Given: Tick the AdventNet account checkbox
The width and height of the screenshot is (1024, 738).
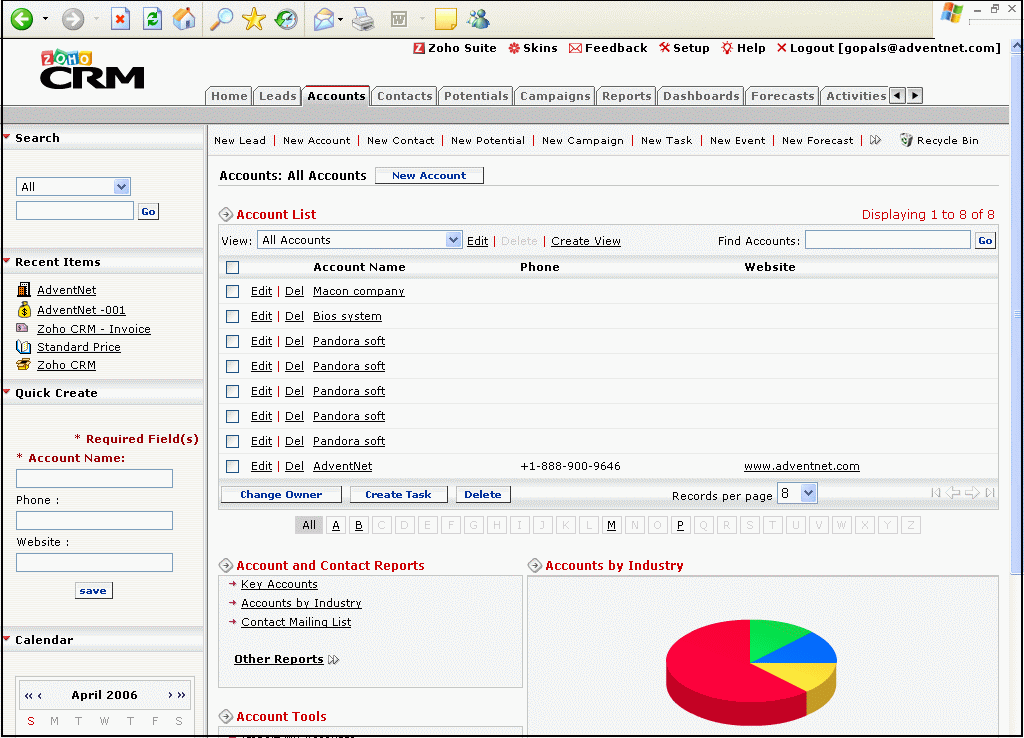Looking at the screenshot, I should coord(232,466).
